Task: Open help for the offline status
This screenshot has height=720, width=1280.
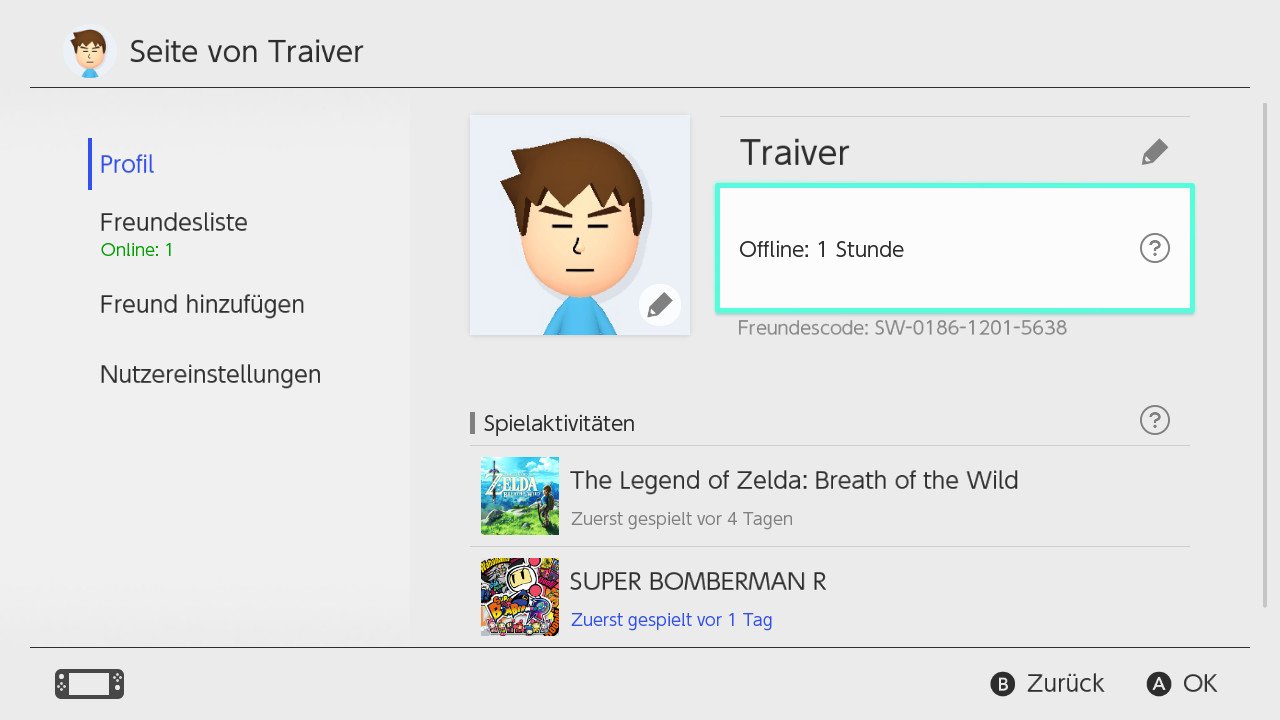Action: click(x=1155, y=248)
